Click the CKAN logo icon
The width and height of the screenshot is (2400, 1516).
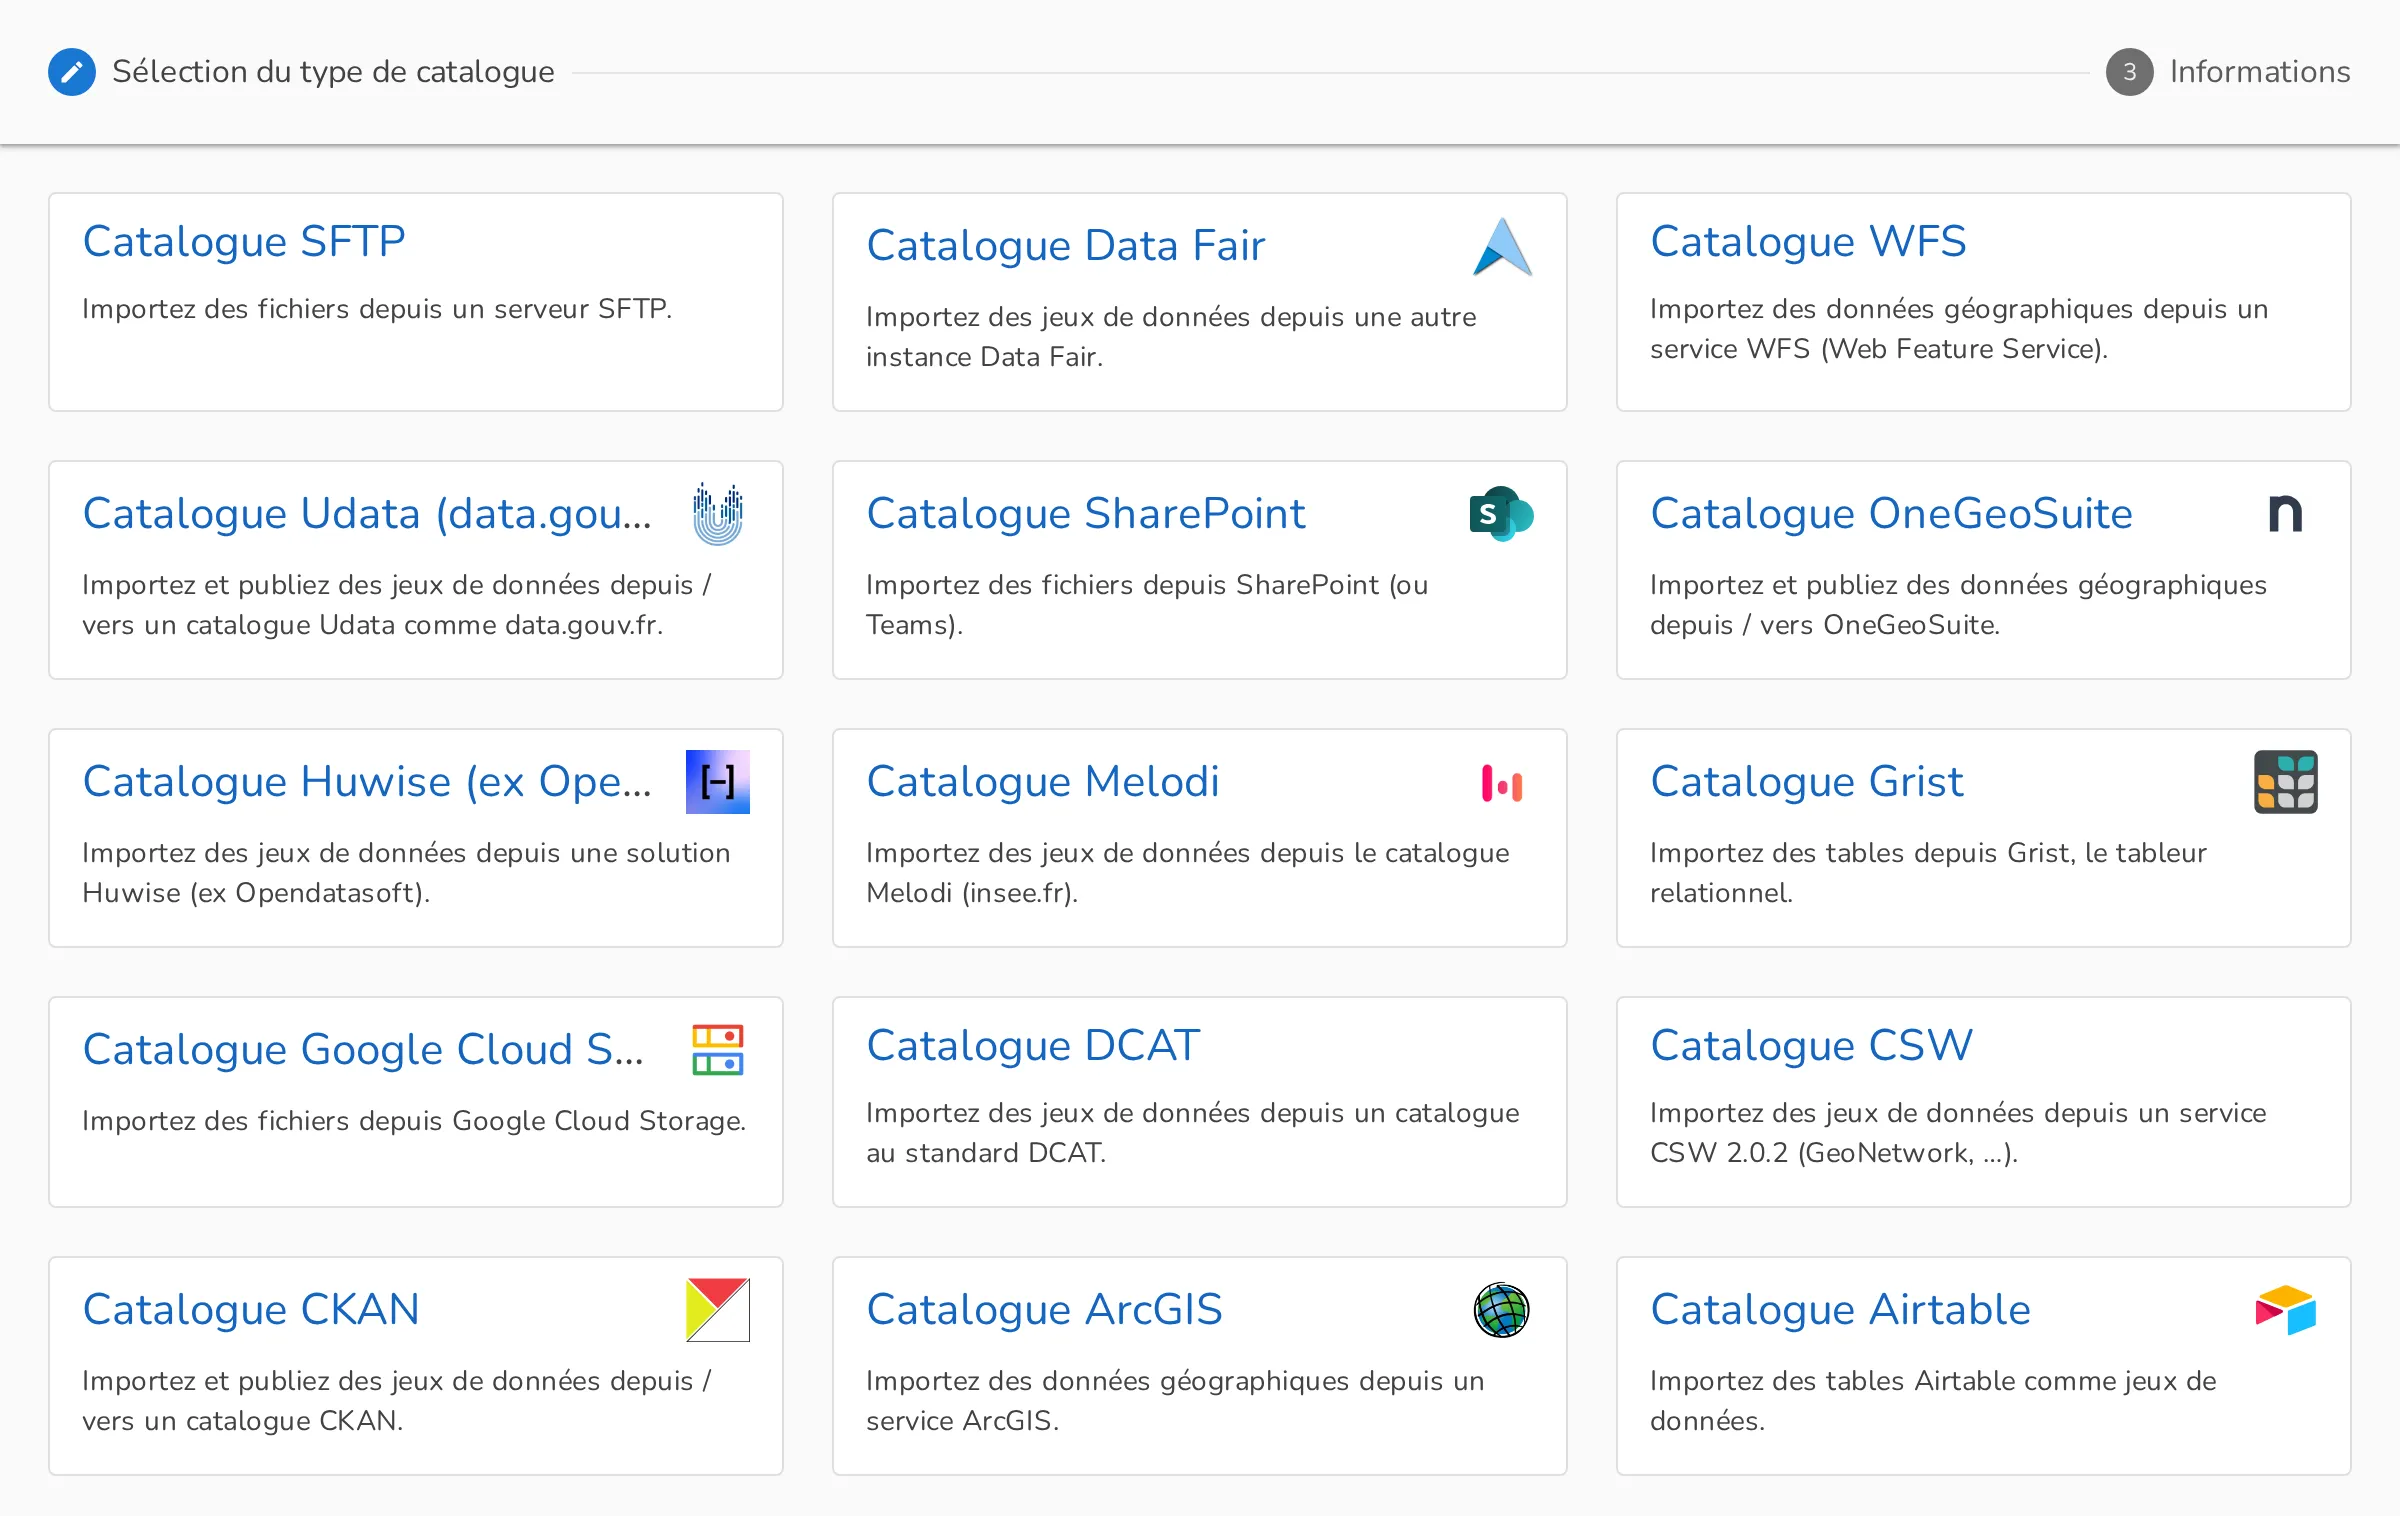[718, 1310]
